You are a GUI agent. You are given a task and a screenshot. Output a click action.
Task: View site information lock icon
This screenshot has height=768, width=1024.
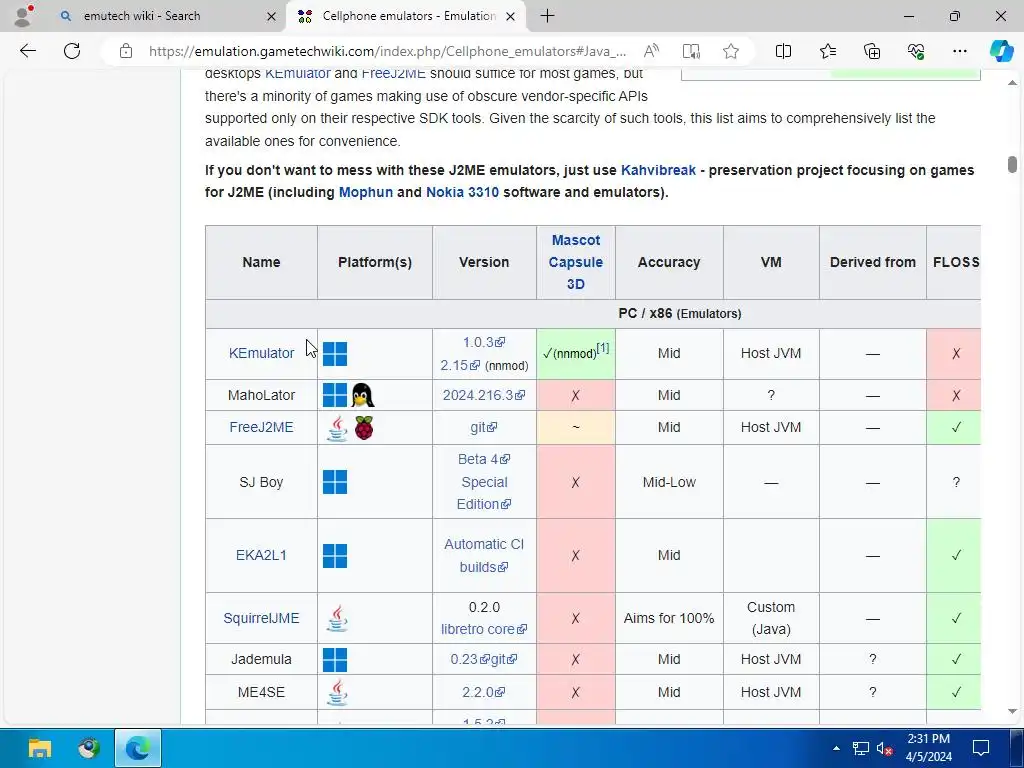click(126, 51)
